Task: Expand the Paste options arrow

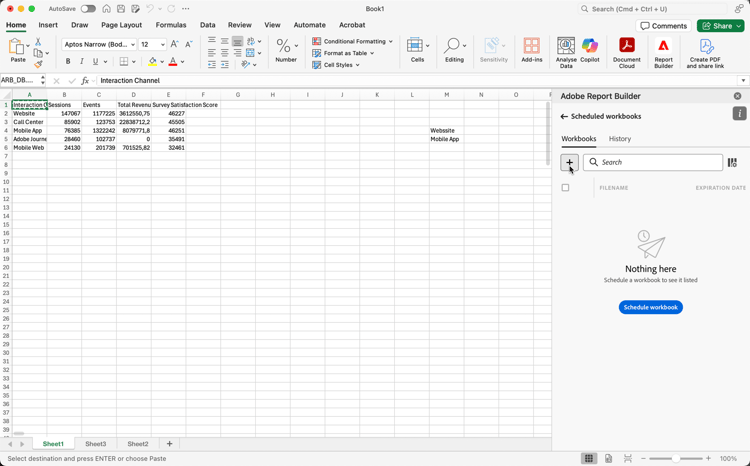Action: click(28, 45)
